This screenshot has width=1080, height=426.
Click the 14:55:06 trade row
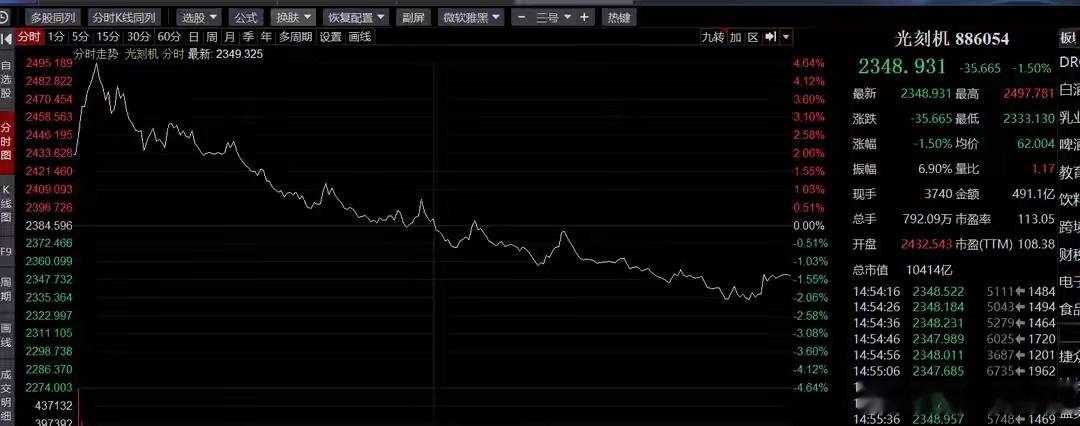pyautogui.click(x=954, y=371)
